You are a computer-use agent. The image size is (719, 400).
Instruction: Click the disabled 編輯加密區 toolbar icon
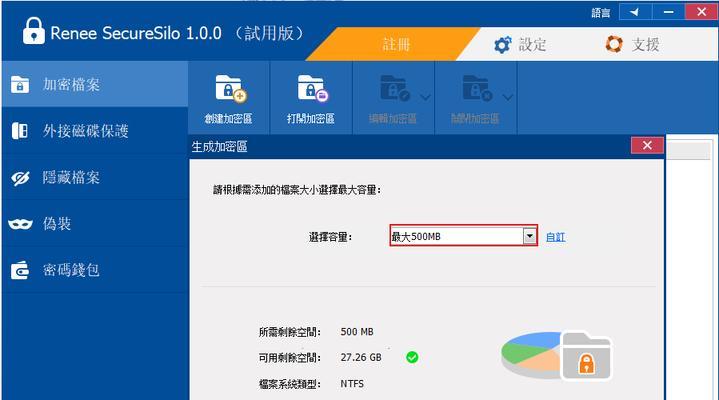coord(393,88)
